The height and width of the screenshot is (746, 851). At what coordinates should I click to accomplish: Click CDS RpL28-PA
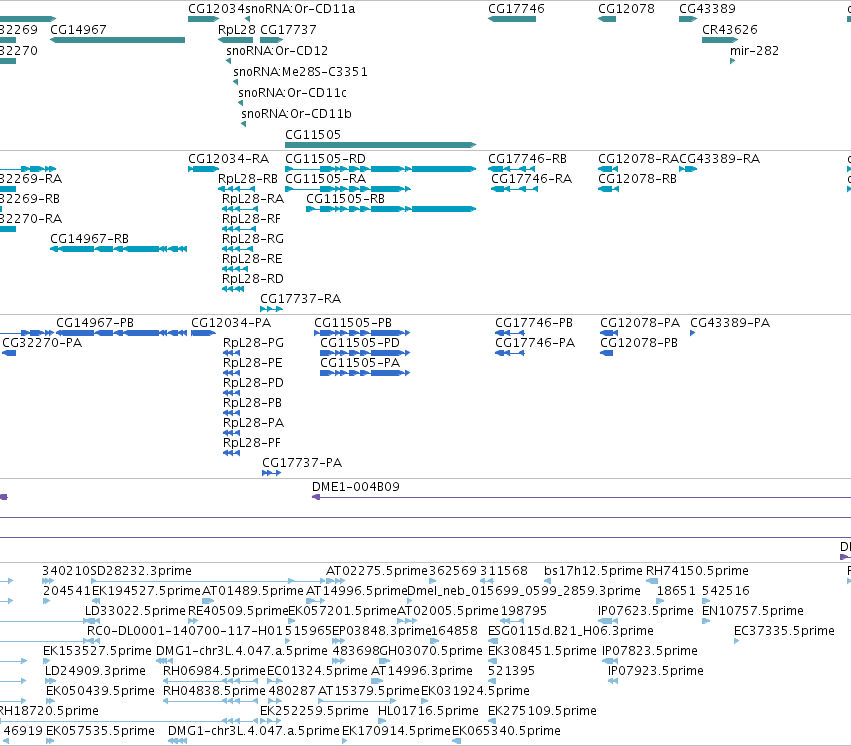point(253,423)
